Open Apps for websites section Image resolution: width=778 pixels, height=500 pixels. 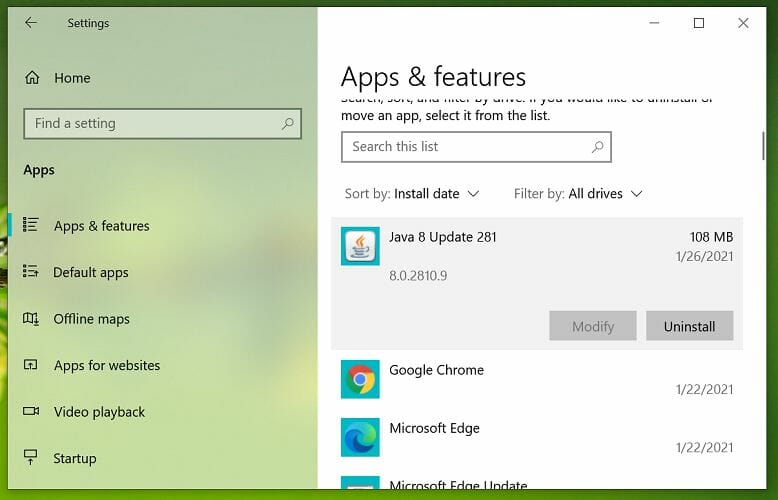point(162,366)
